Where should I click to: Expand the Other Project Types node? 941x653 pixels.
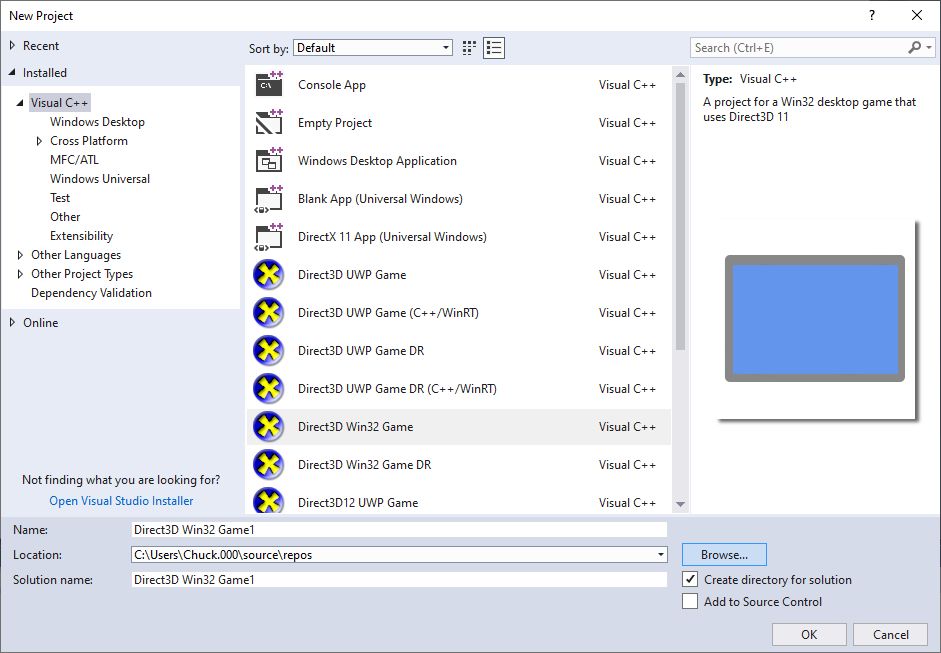click(x=20, y=274)
